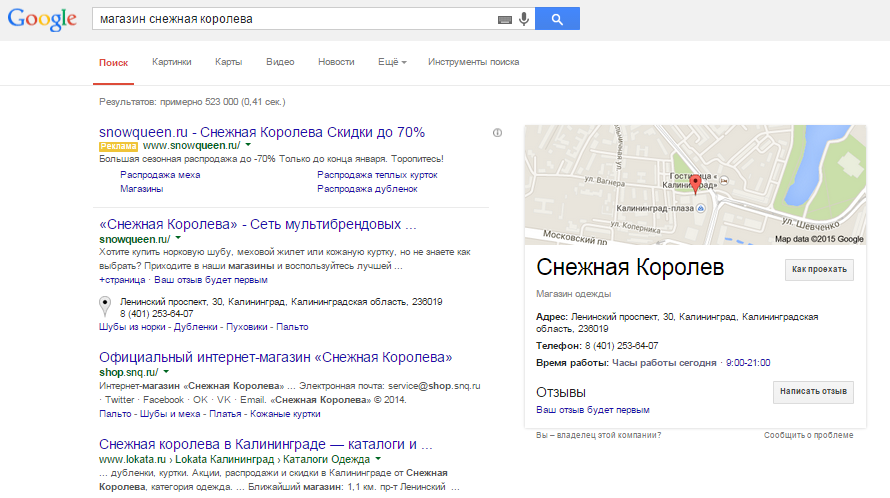Click the hotel marker icon on map

(x=724, y=181)
